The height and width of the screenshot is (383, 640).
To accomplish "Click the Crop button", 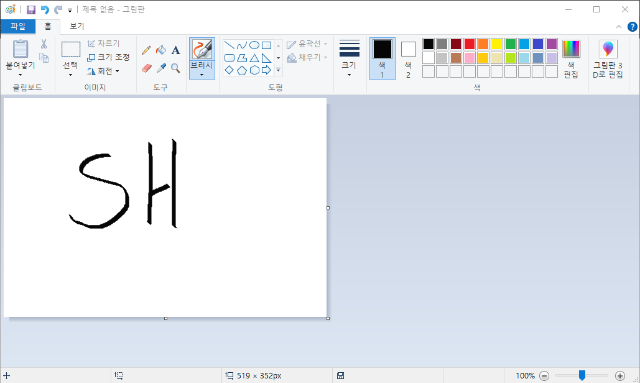I will pyautogui.click(x=104, y=43).
